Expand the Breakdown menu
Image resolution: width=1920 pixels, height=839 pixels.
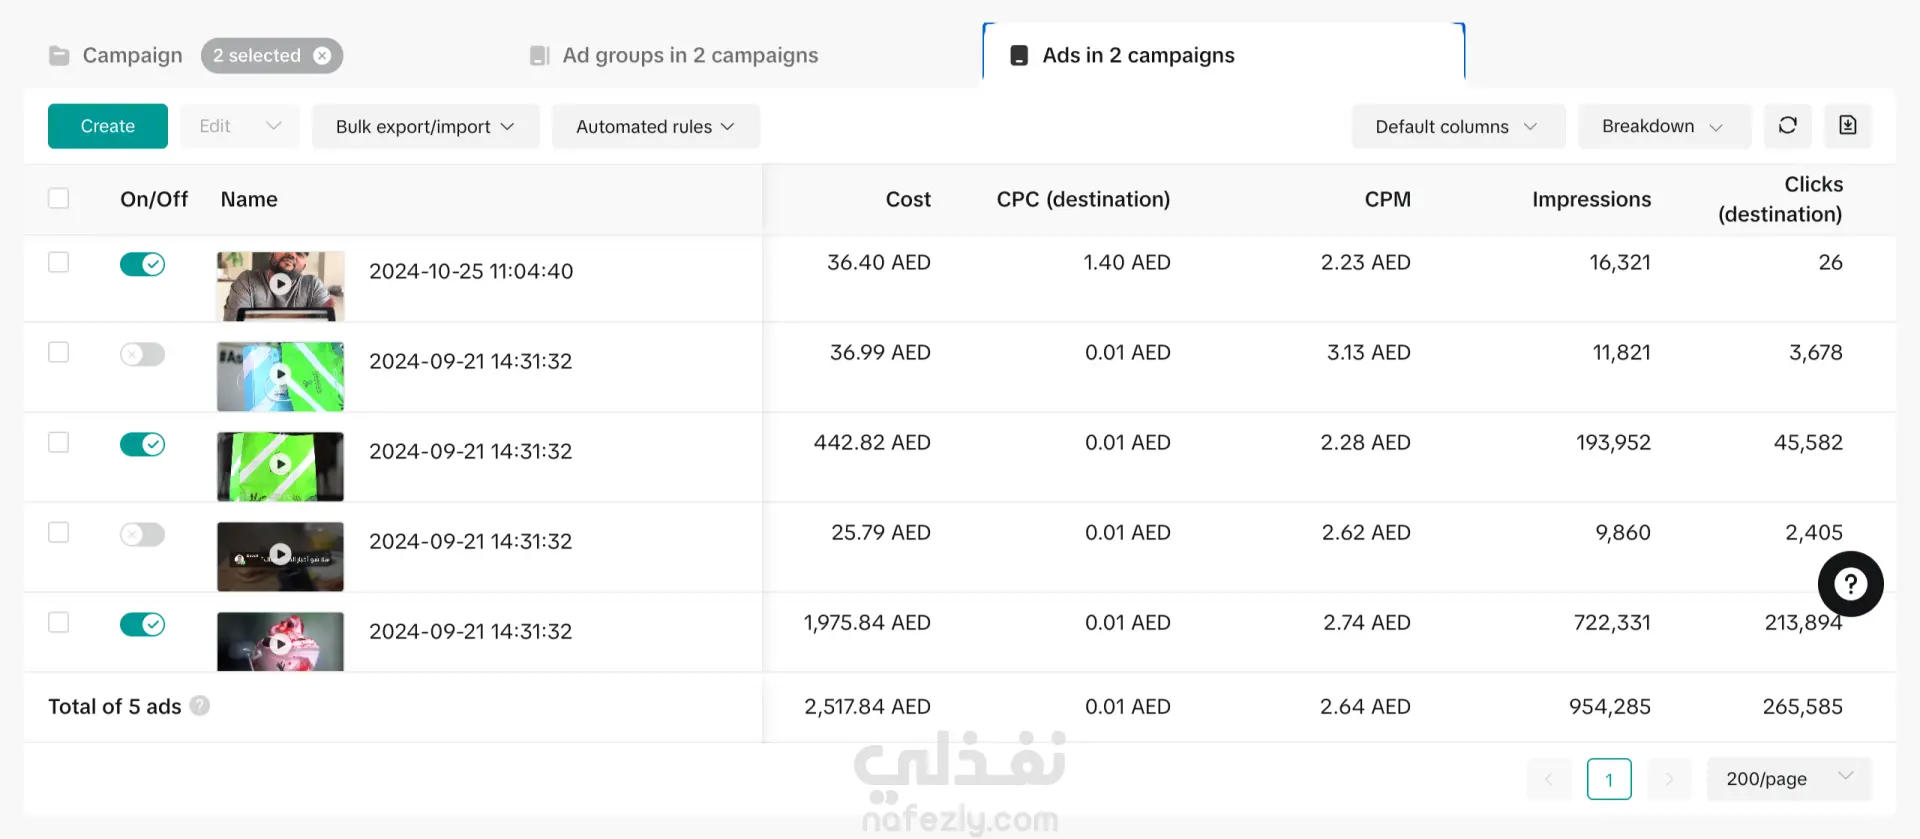tap(1663, 127)
